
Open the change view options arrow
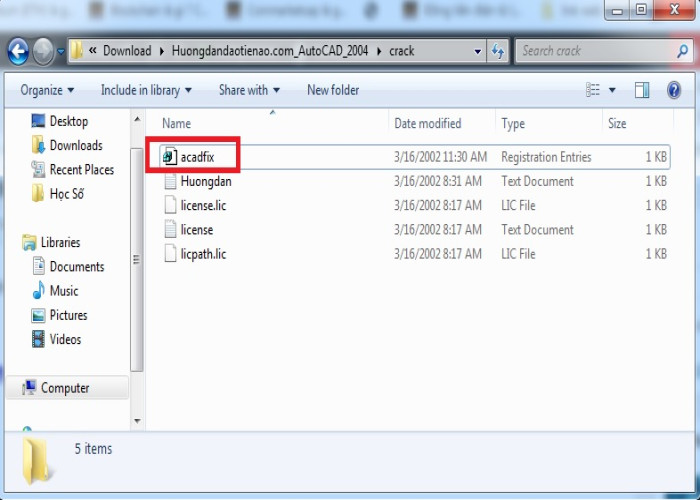click(x=612, y=90)
